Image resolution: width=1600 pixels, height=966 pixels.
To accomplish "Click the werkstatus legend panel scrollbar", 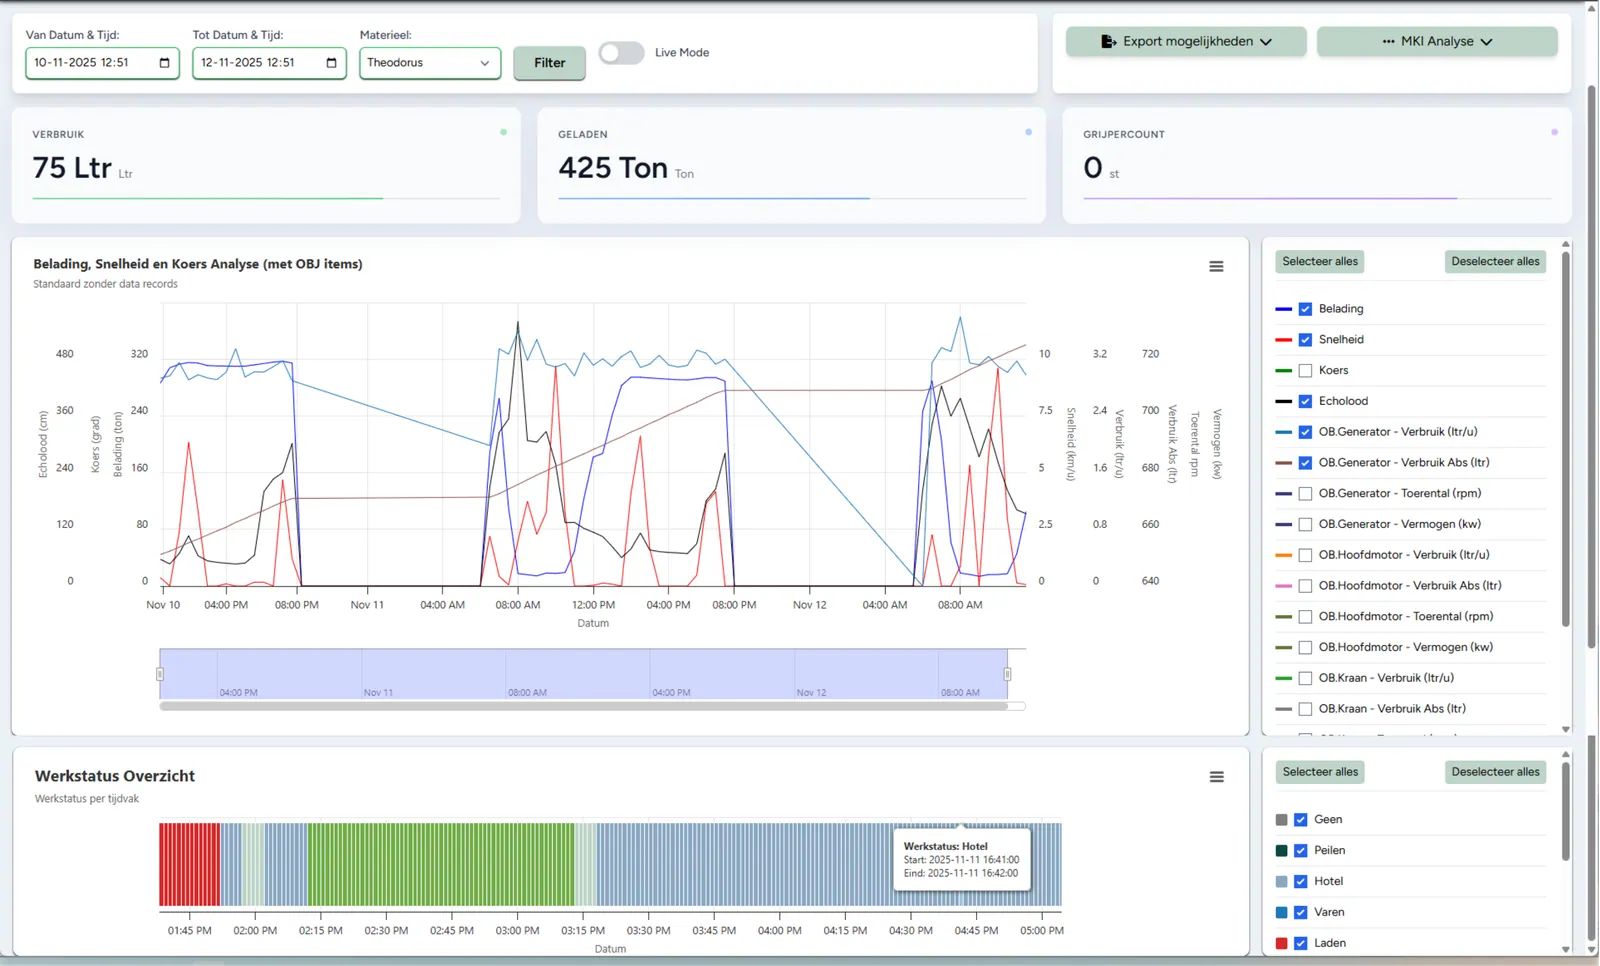I will pyautogui.click(x=1566, y=812).
